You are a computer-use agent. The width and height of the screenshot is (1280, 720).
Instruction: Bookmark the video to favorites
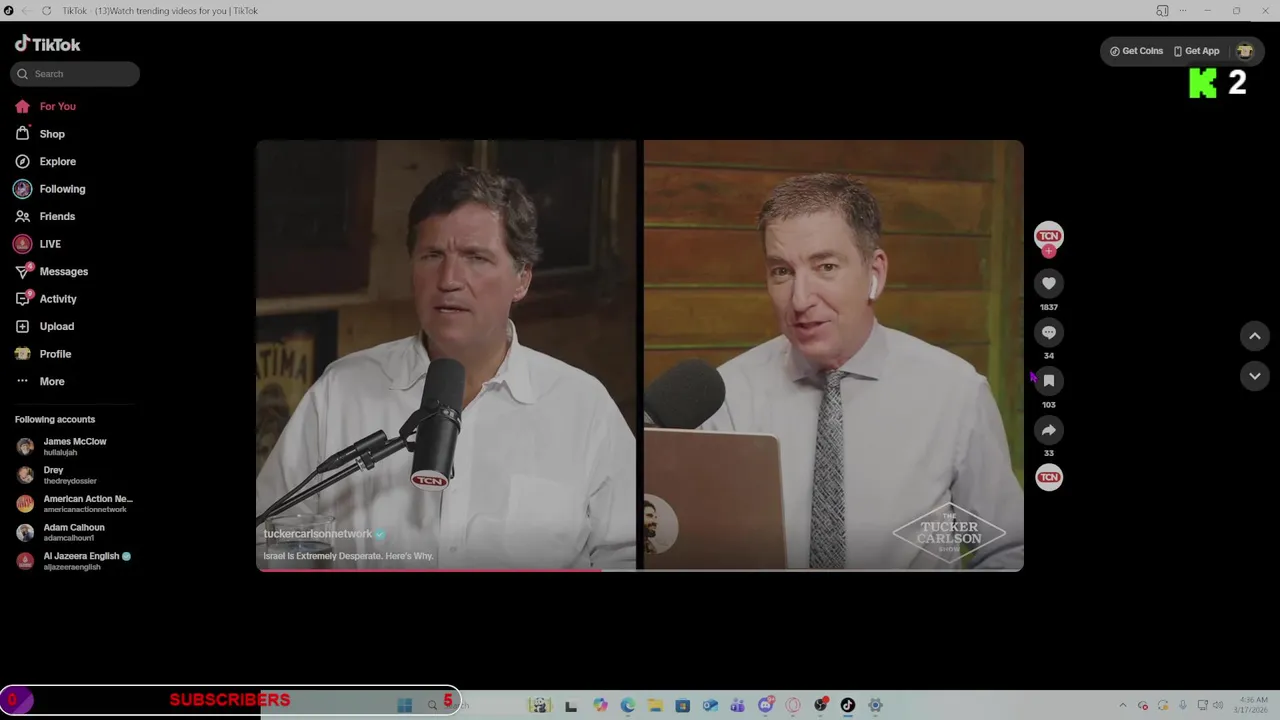(1049, 381)
